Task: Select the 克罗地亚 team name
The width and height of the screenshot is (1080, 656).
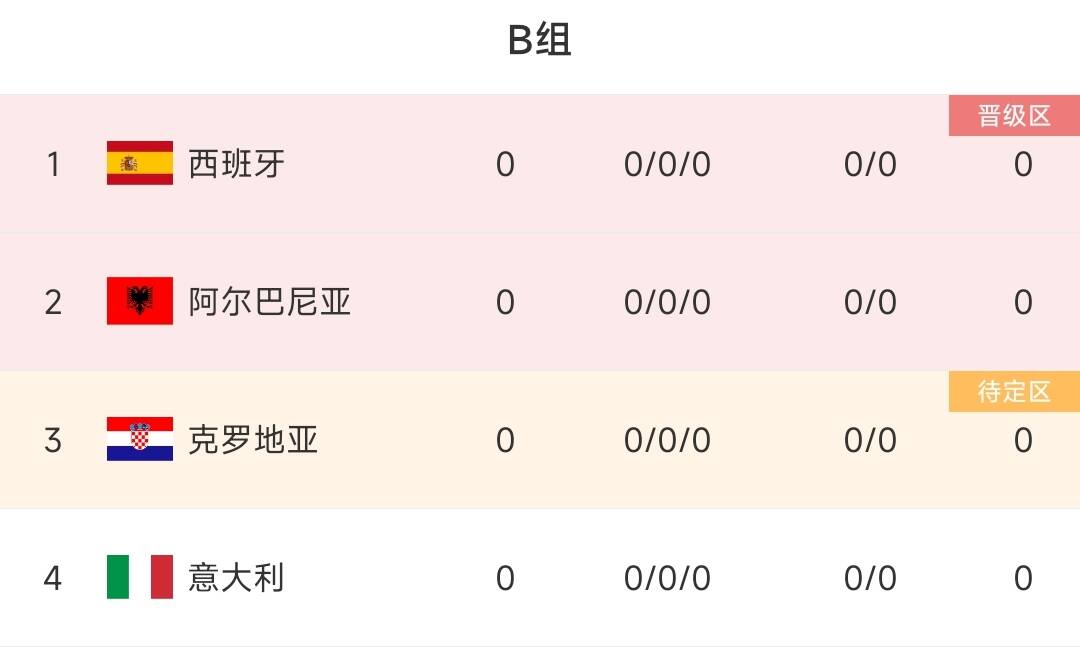Action: point(253,440)
